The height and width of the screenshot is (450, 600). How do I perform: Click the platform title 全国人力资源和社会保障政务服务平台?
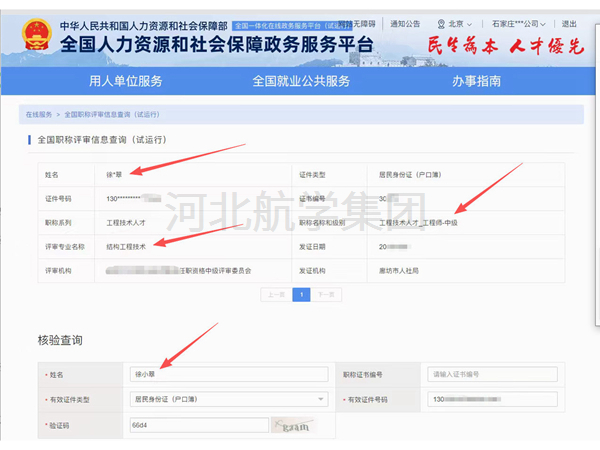point(216,44)
